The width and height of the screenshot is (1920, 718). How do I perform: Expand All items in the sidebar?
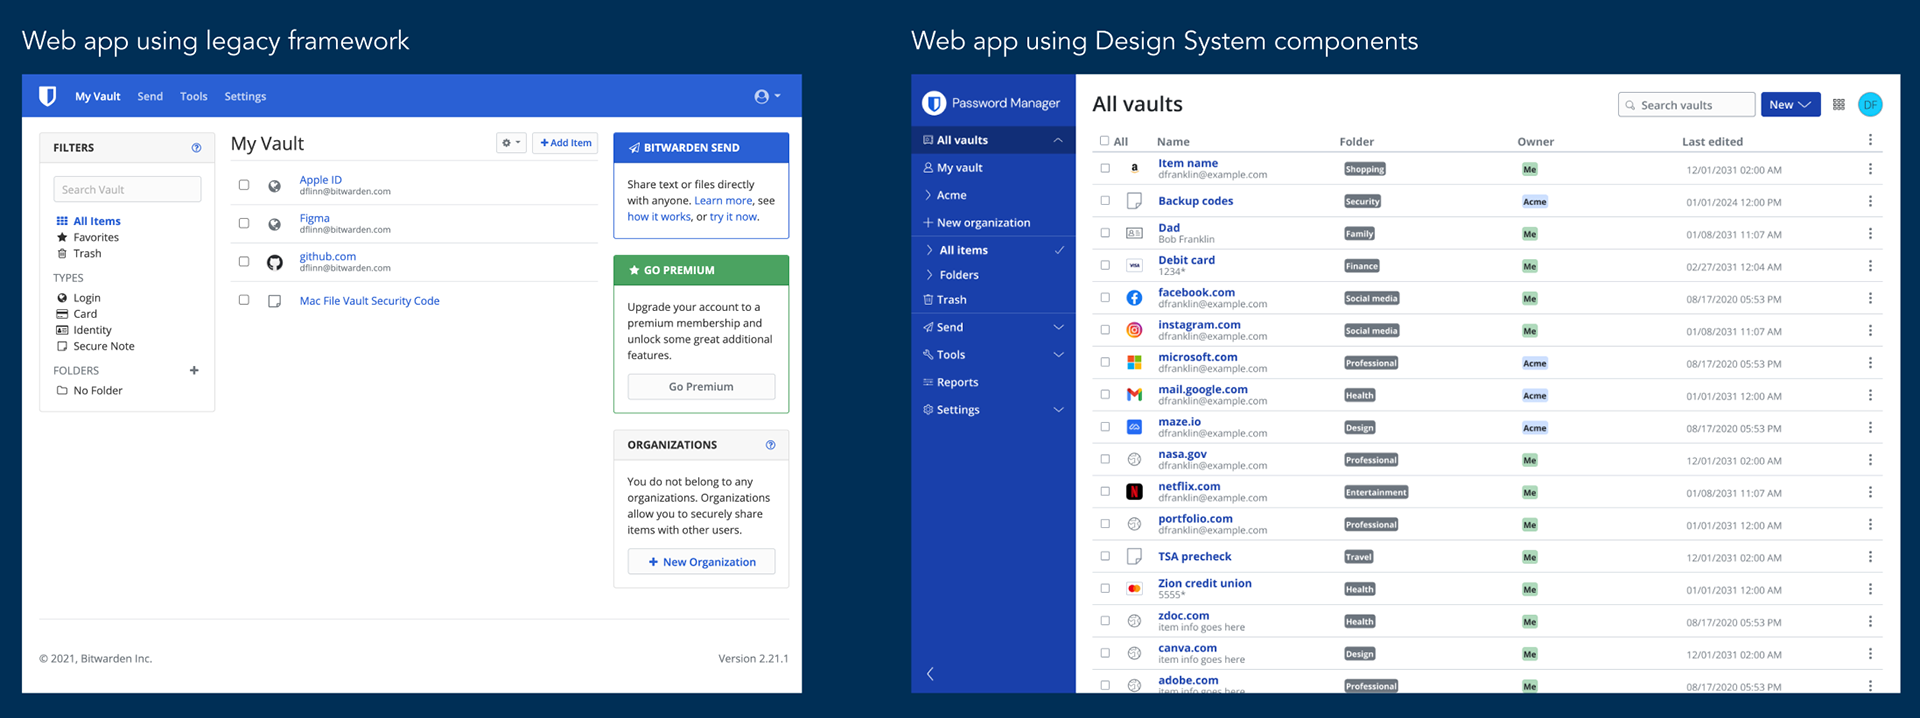[x=930, y=250]
